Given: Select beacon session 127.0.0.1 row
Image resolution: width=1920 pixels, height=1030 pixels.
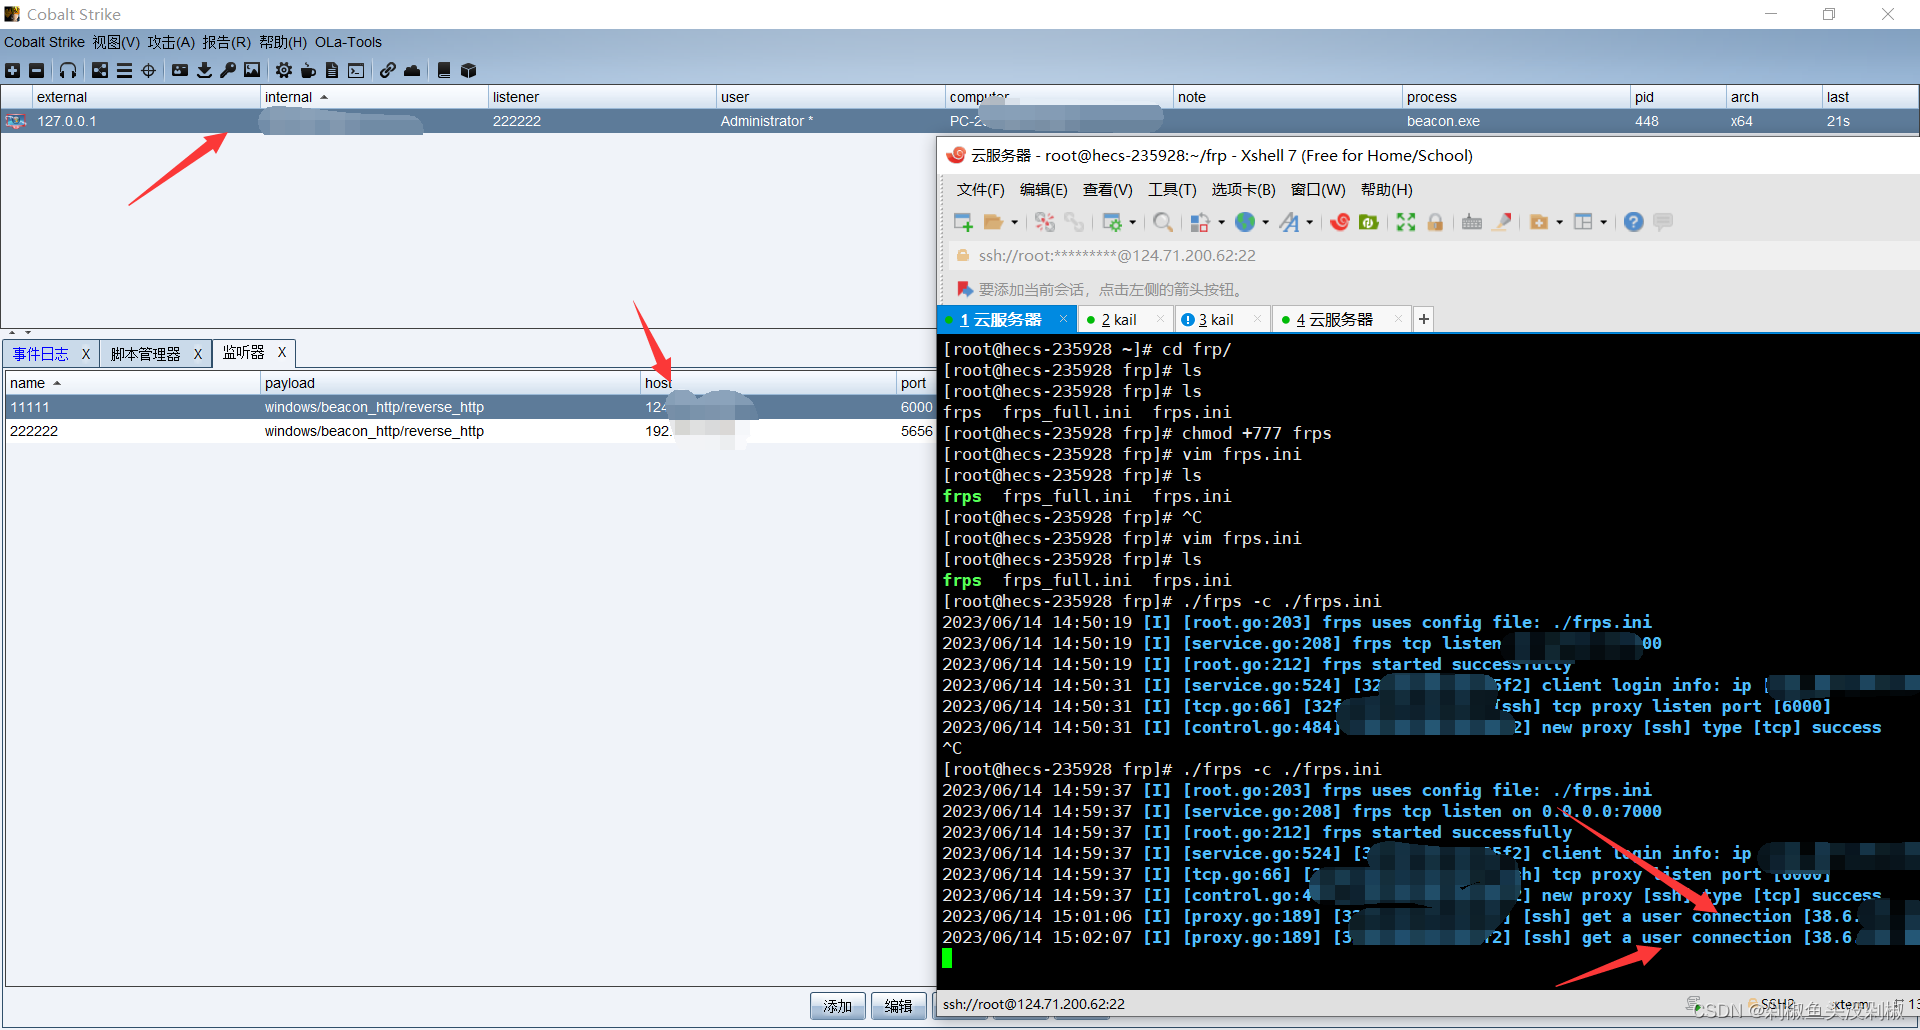Looking at the screenshot, I should (x=960, y=121).
